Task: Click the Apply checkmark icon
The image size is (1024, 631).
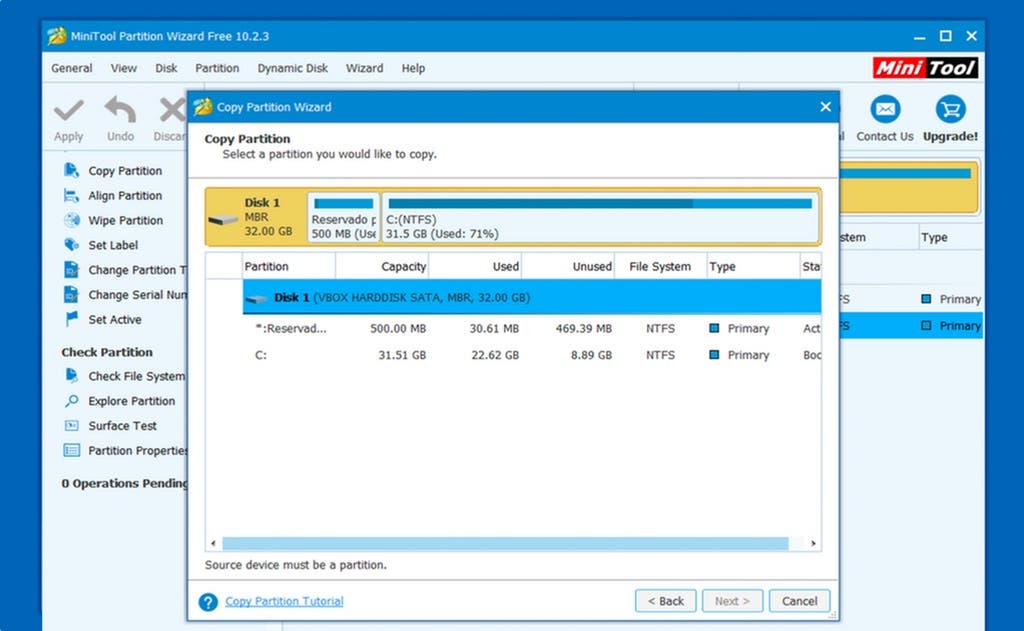Action: (x=68, y=110)
